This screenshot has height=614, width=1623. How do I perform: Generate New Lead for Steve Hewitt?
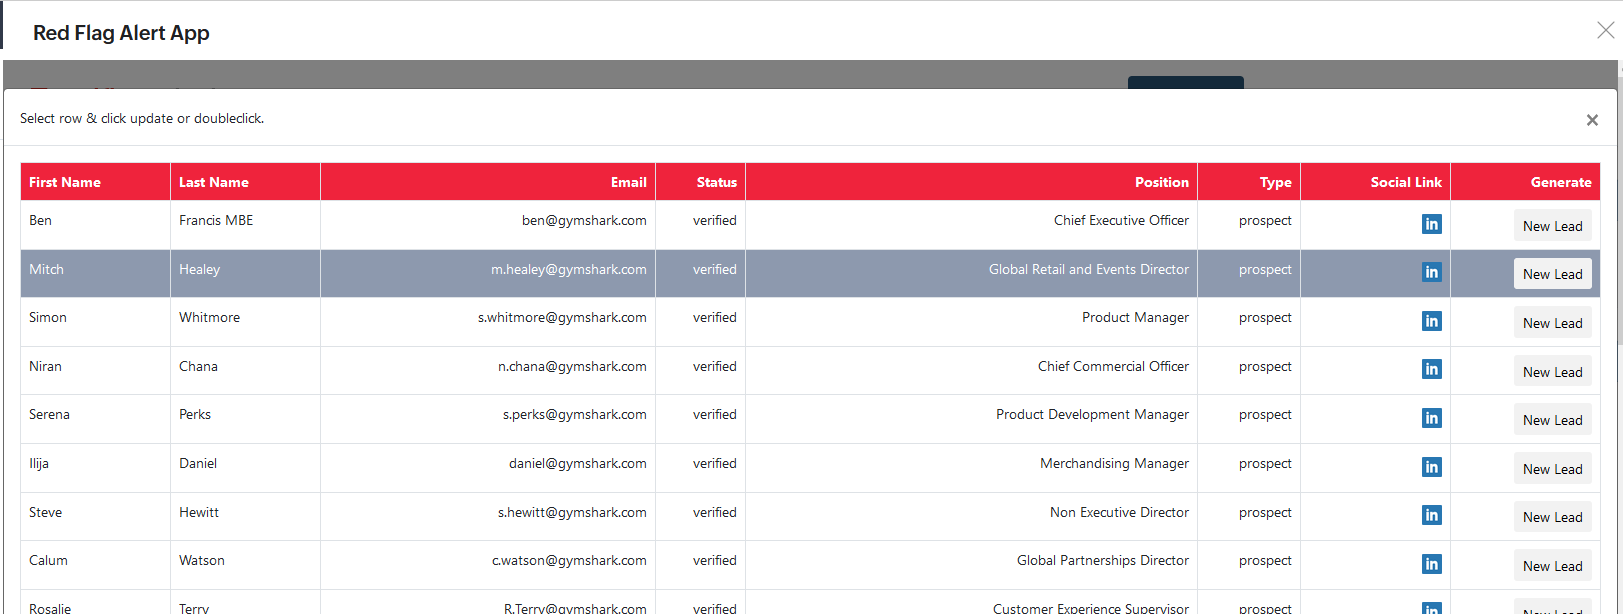point(1552,517)
